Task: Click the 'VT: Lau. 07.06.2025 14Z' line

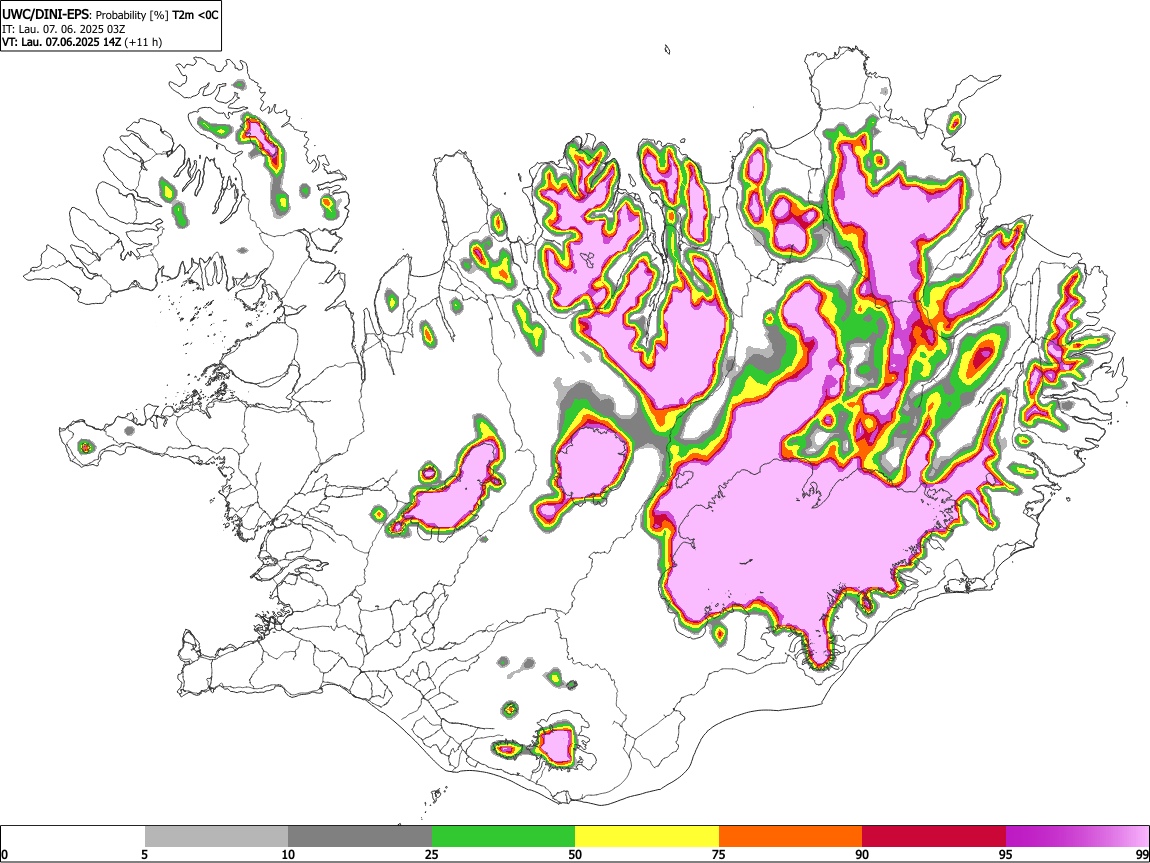Action: click(62, 42)
